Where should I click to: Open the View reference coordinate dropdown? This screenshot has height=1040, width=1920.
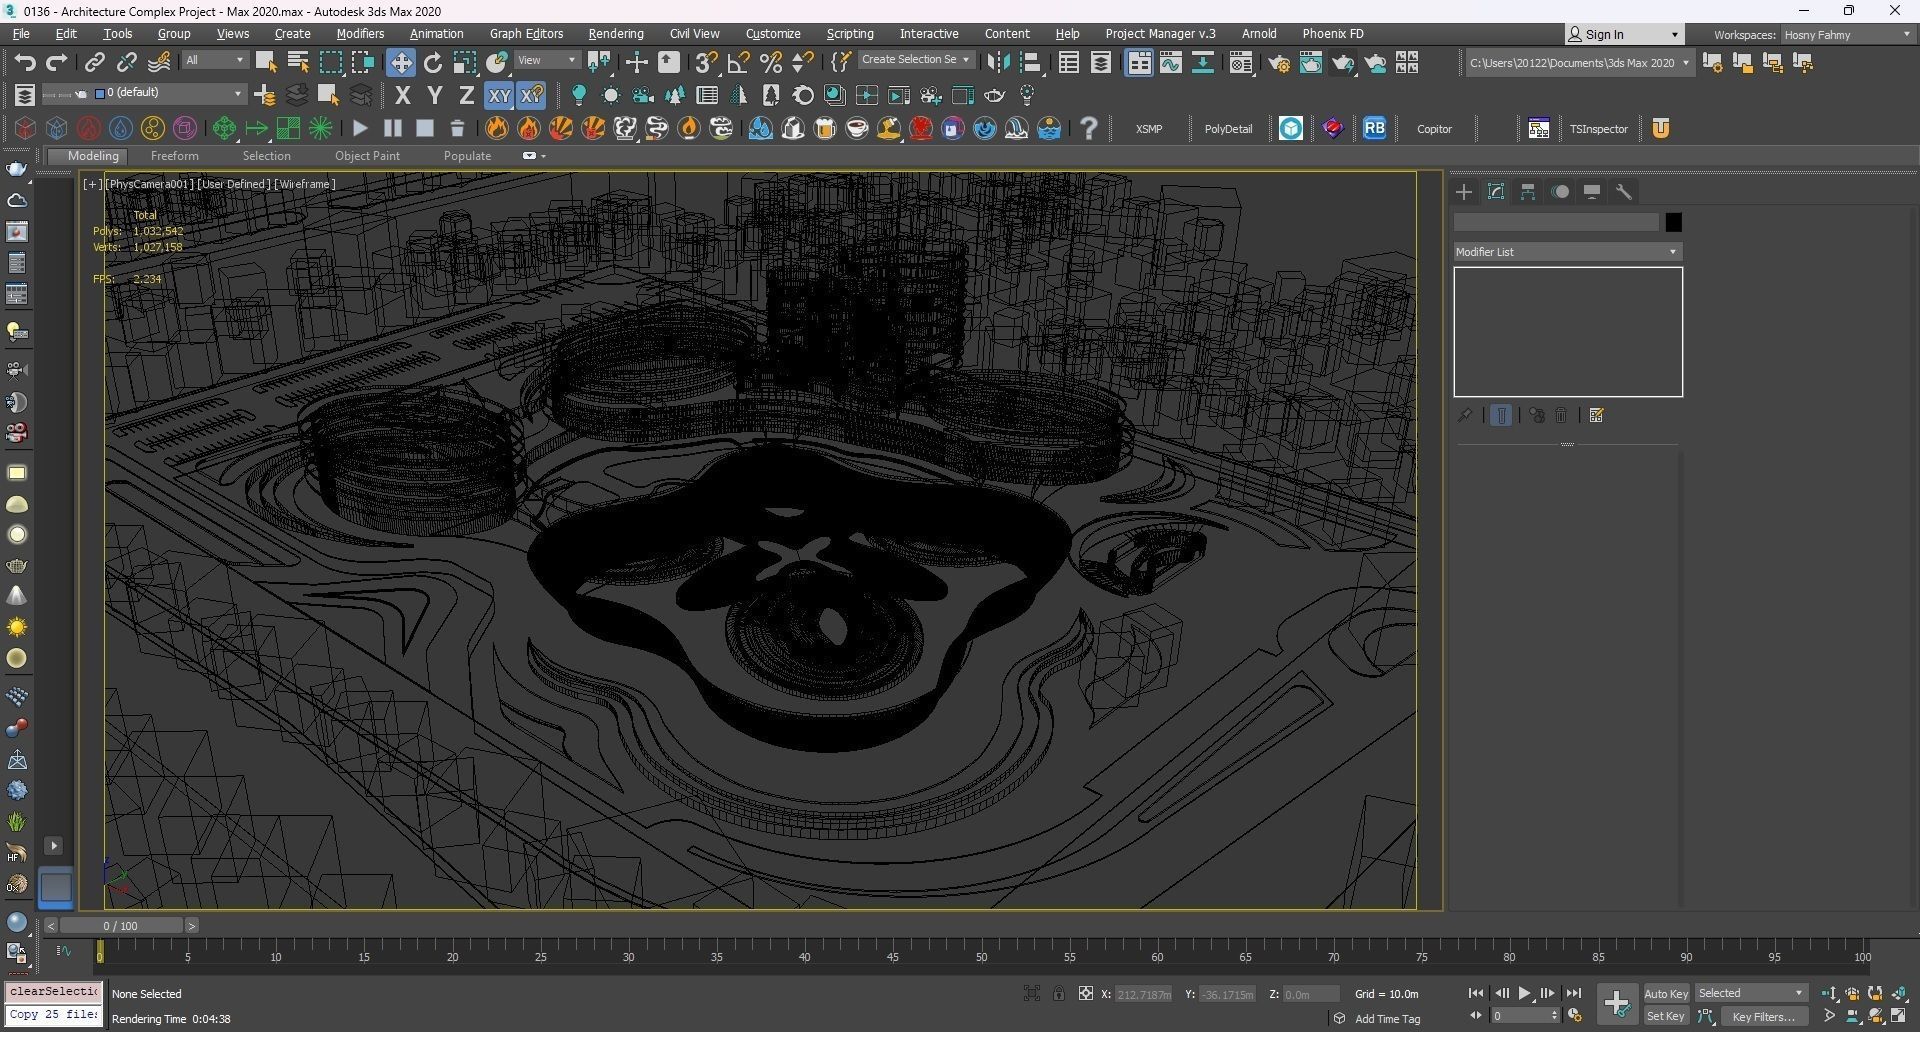click(547, 61)
